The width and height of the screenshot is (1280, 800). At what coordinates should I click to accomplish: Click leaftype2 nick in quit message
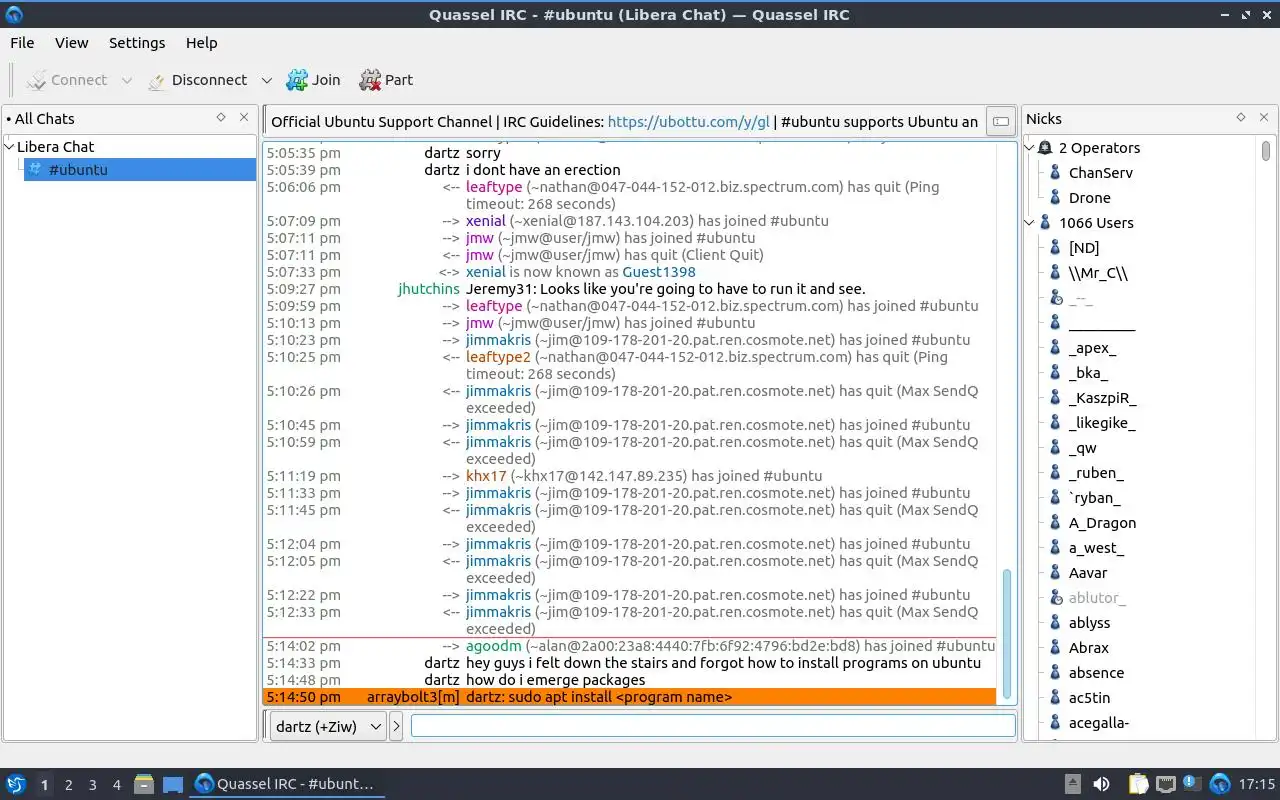pyautogui.click(x=498, y=357)
